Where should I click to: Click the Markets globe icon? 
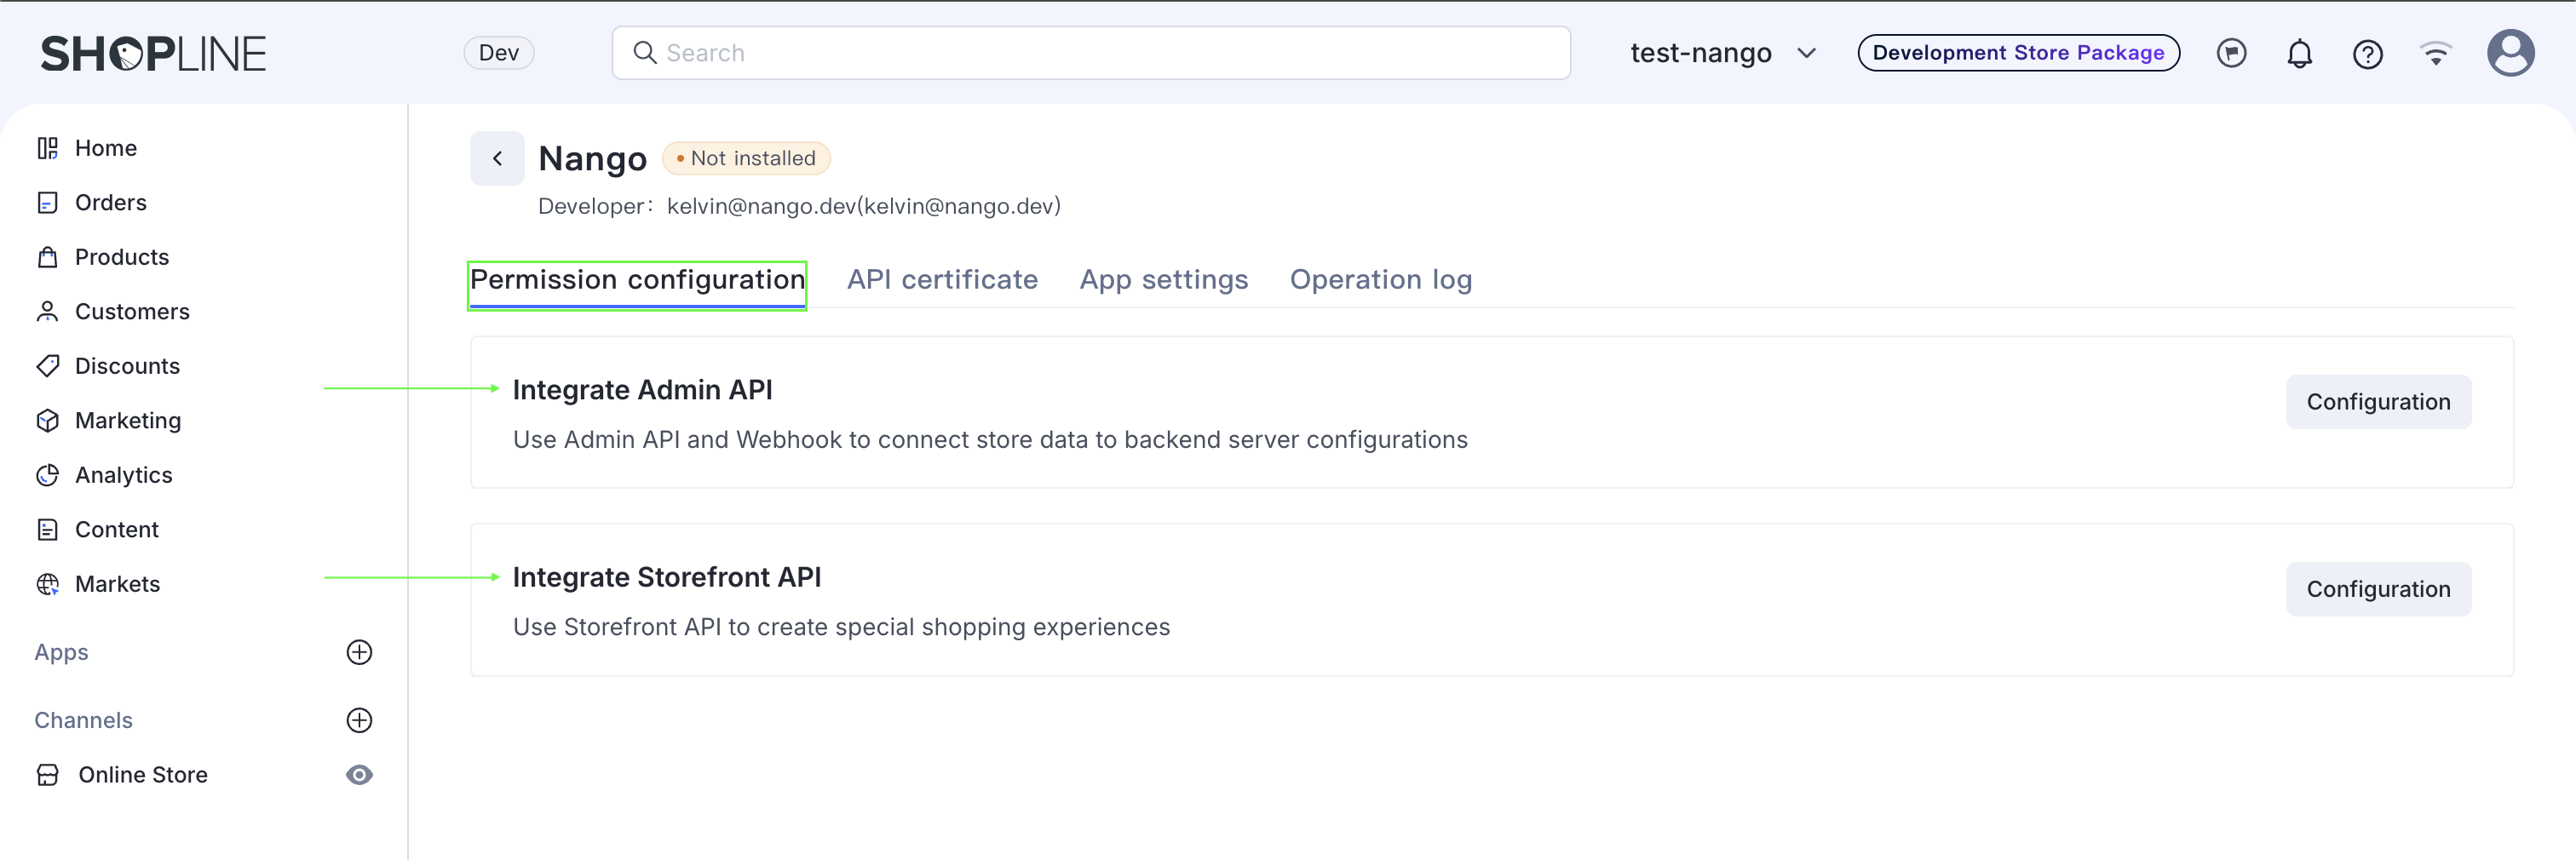[x=47, y=584]
